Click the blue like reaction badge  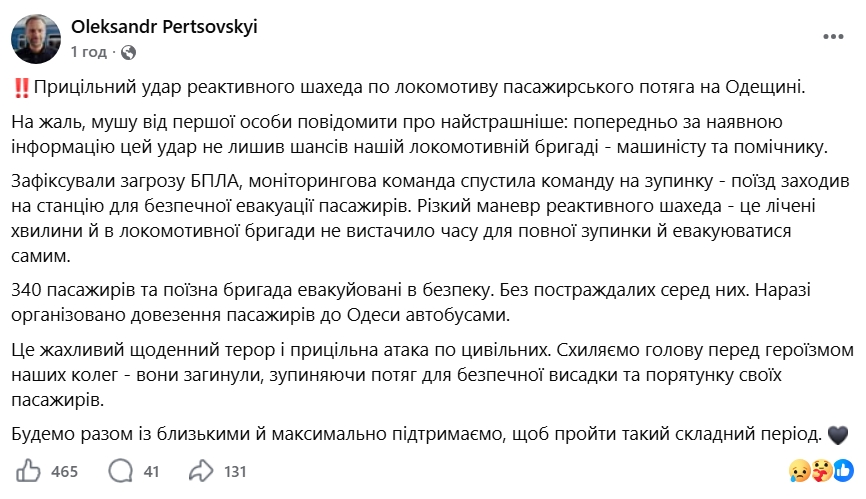click(x=843, y=471)
